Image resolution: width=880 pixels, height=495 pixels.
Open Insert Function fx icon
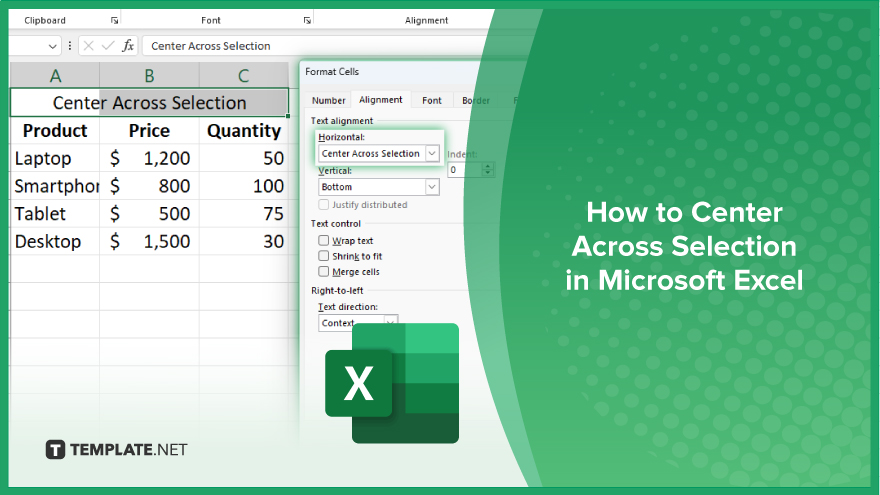[x=128, y=46]
